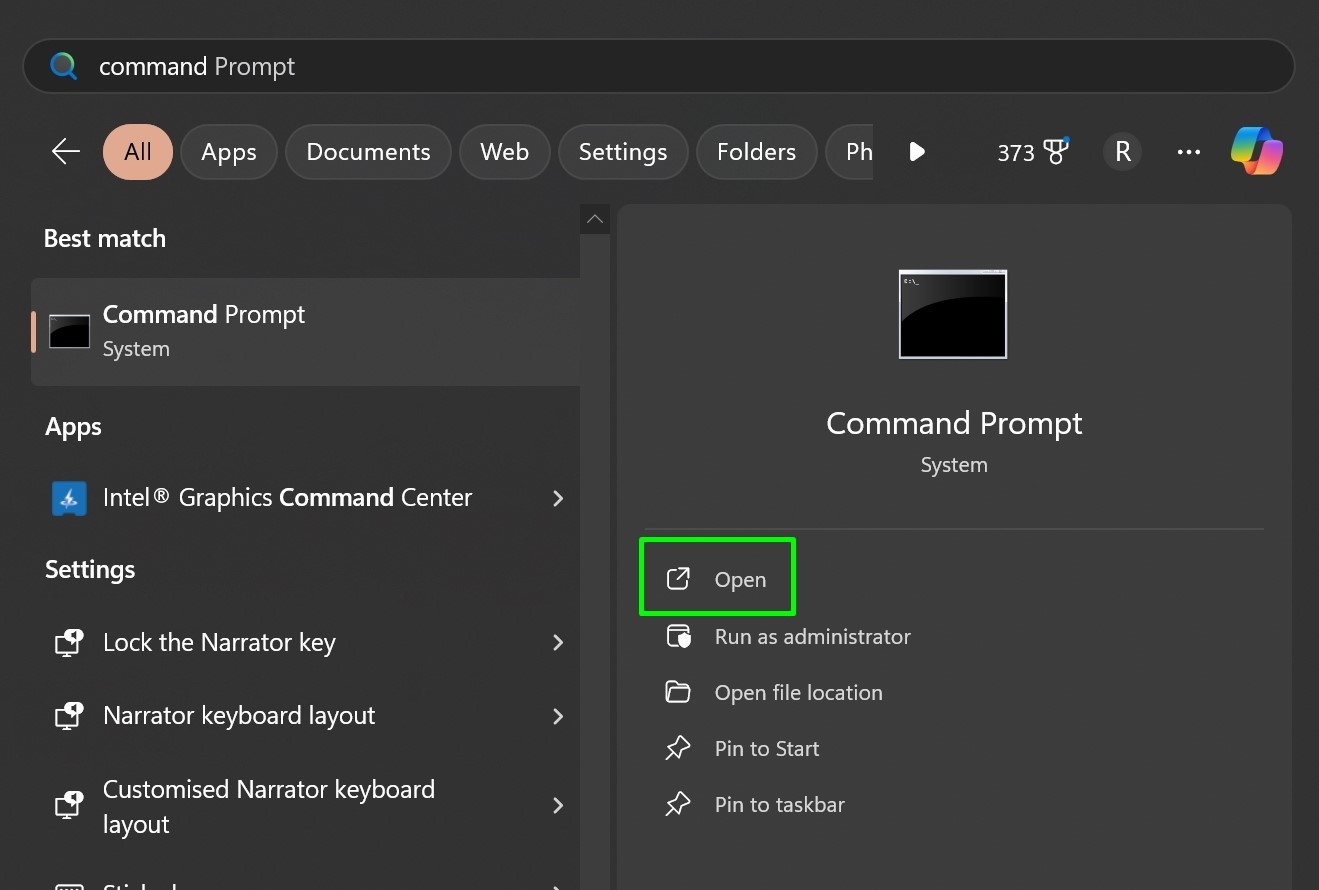Click the Open action icon

(x=678, y=579)
